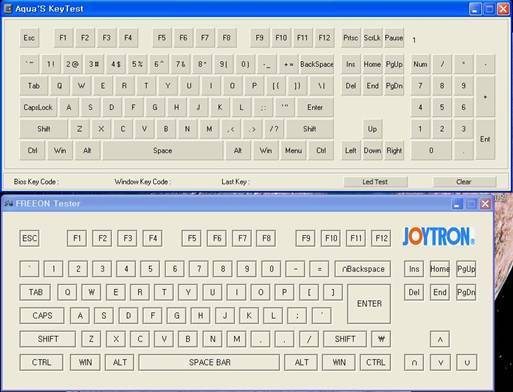Click the F12 key in Aqua'S KeyTest
The image size is (513, 392).
point(324,38)
